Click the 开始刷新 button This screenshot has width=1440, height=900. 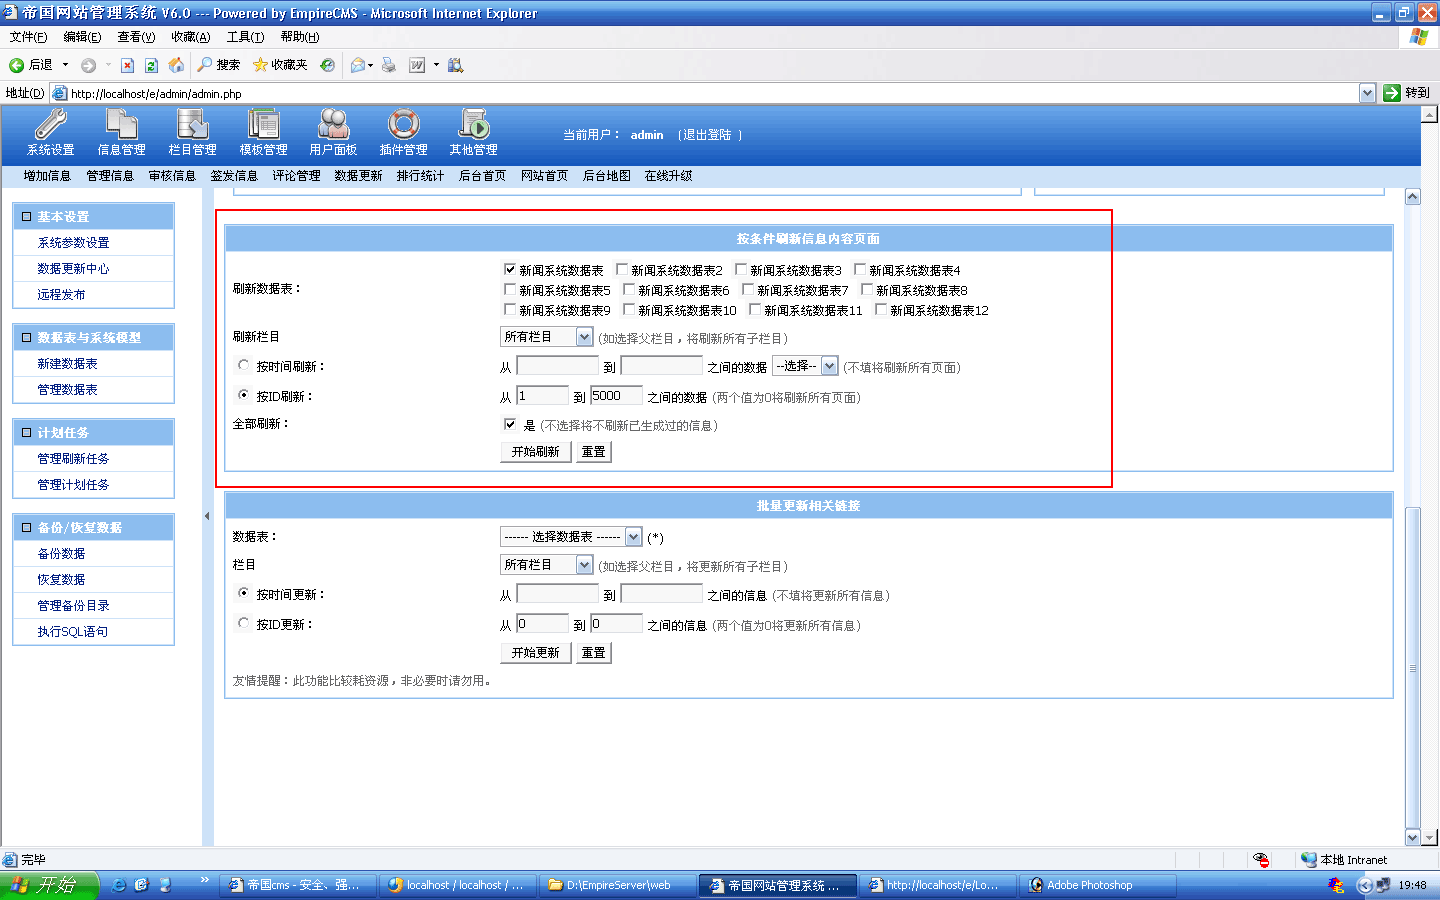535,452
